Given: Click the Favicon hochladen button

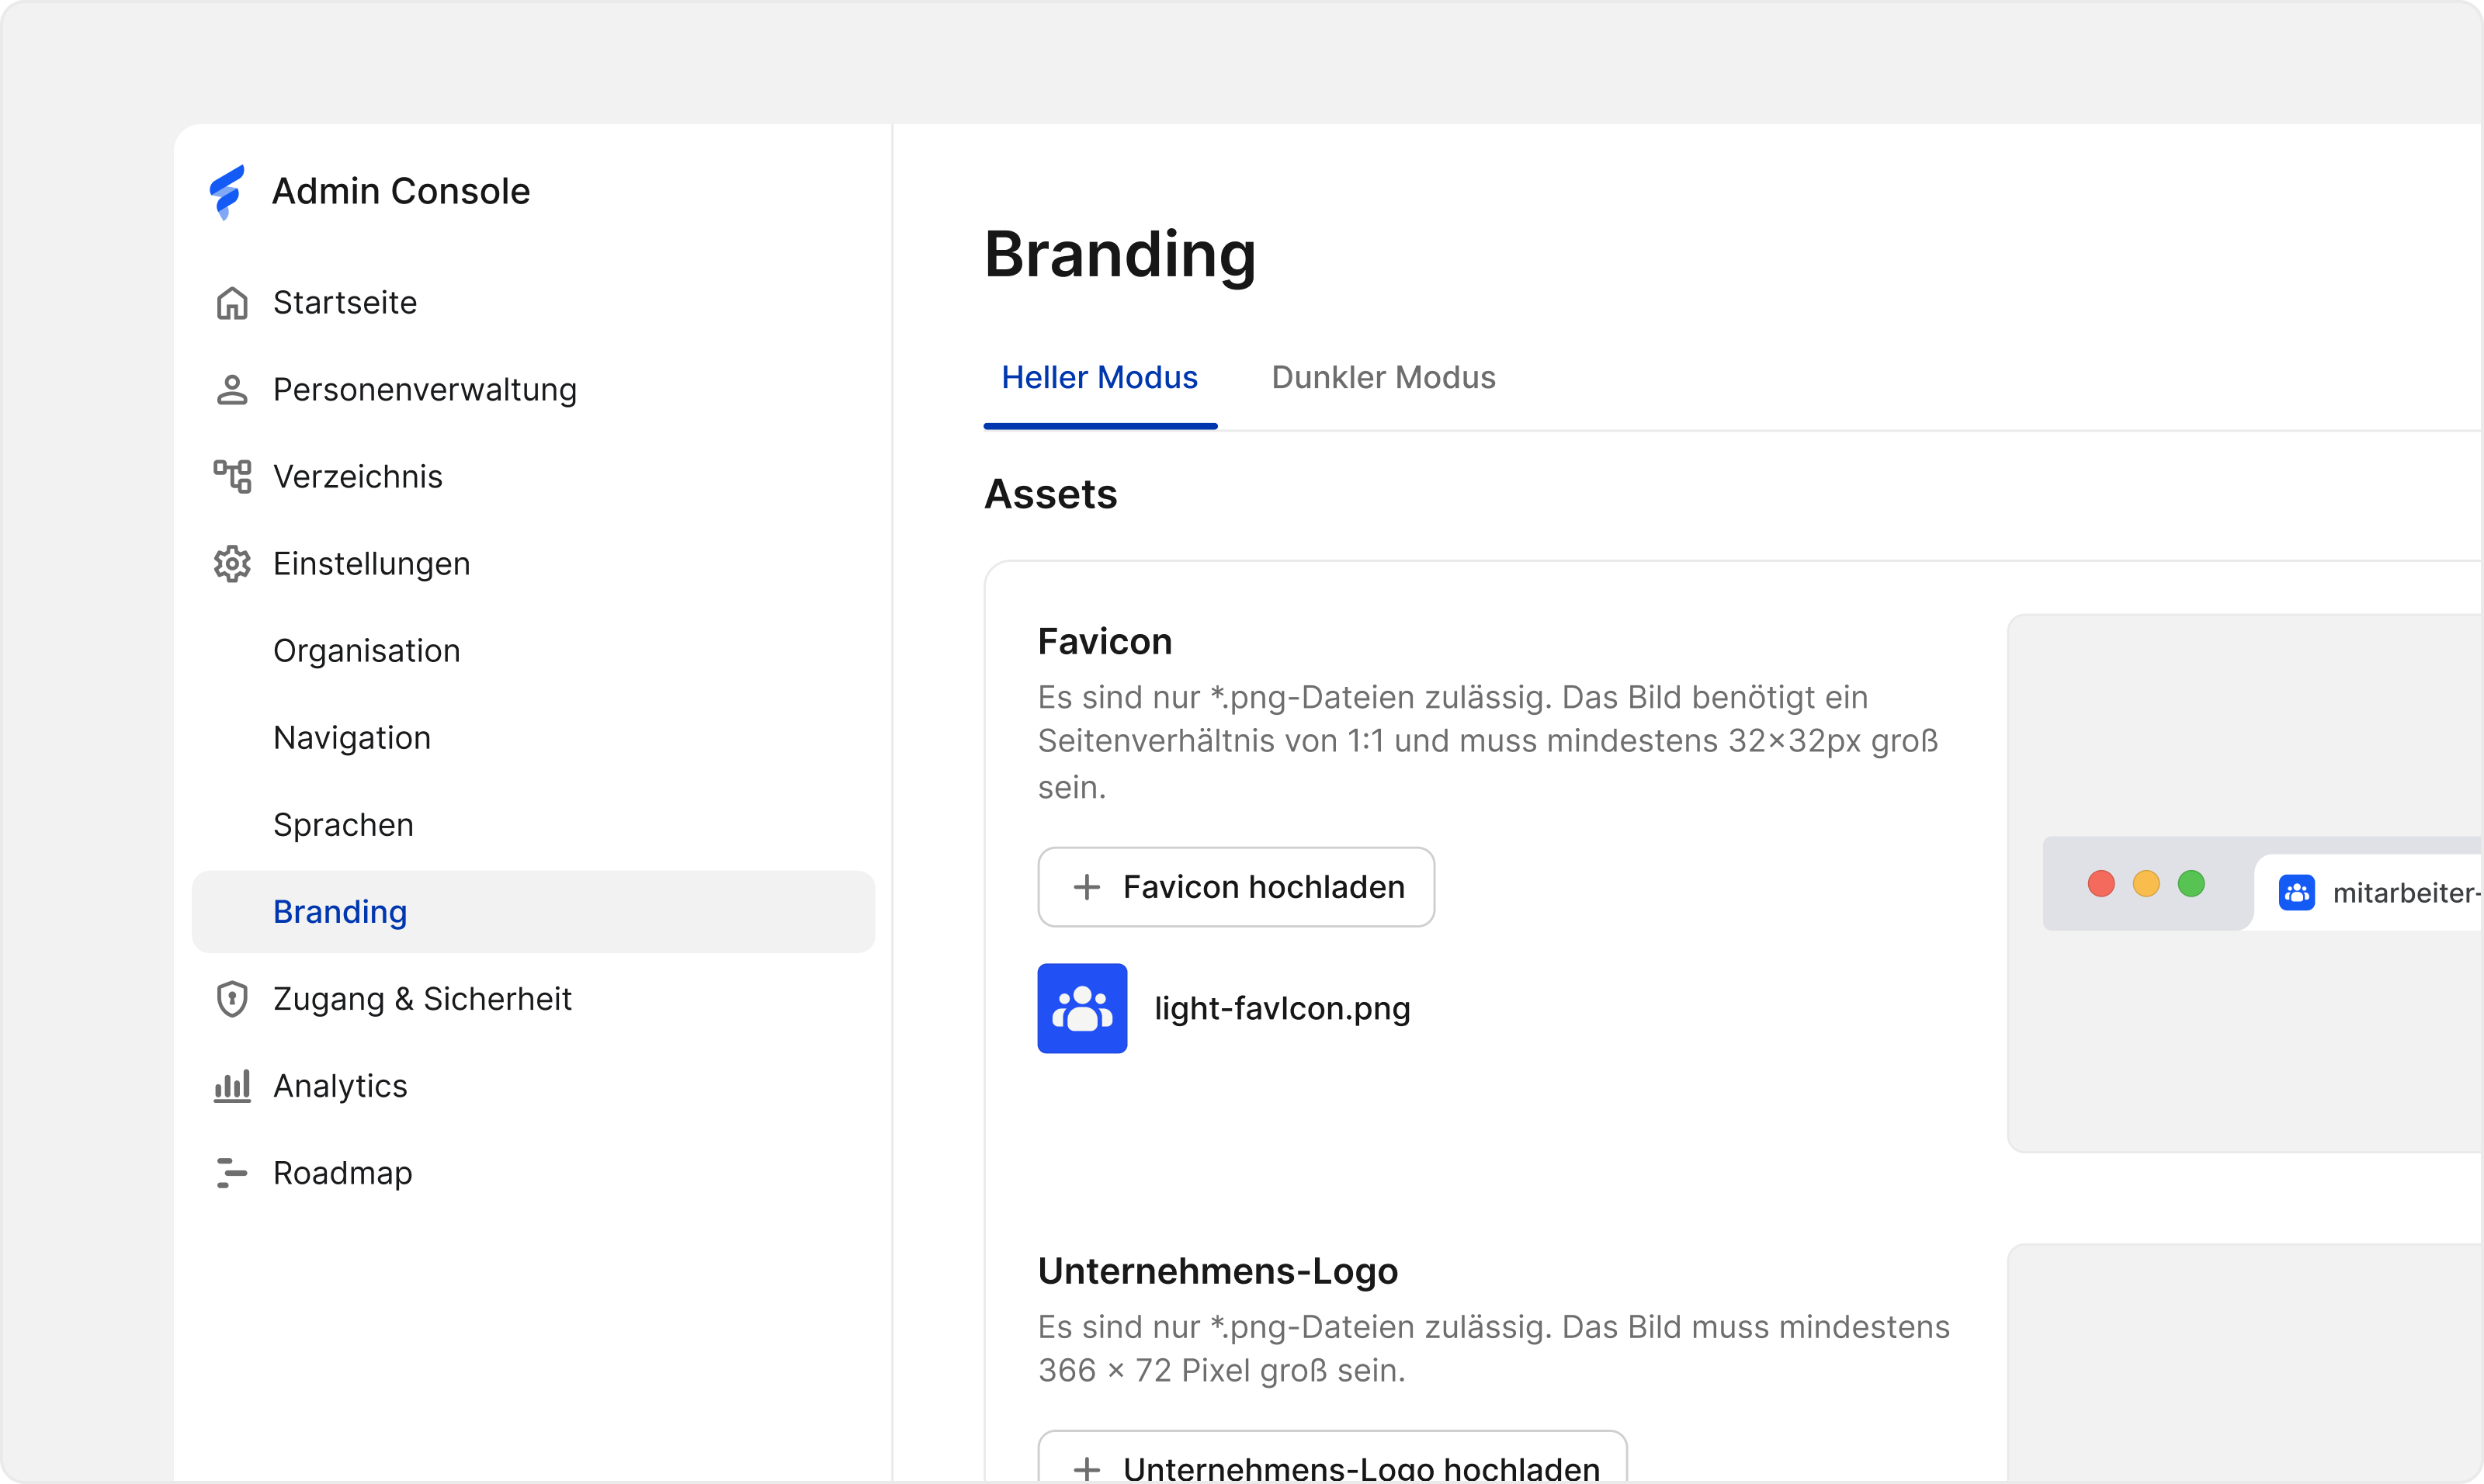Looking at the screenshot, I should [1236, 887].
